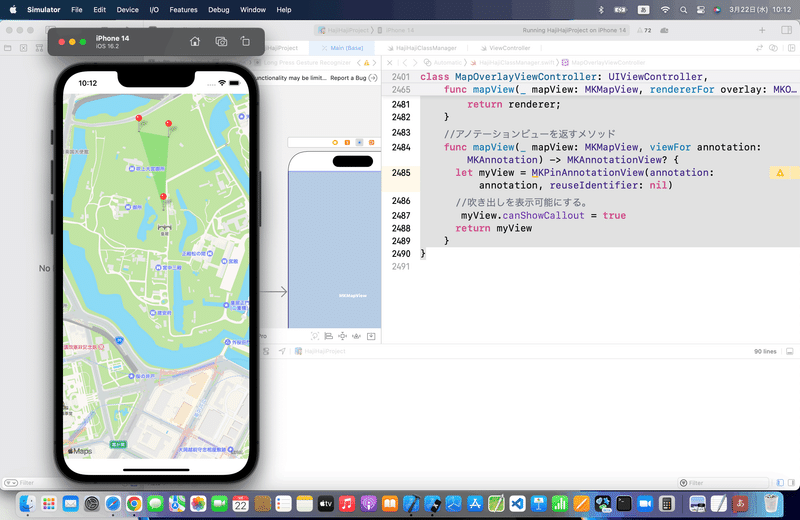
Task: Open the Trash in the Dock
Action: coord(771,504)
